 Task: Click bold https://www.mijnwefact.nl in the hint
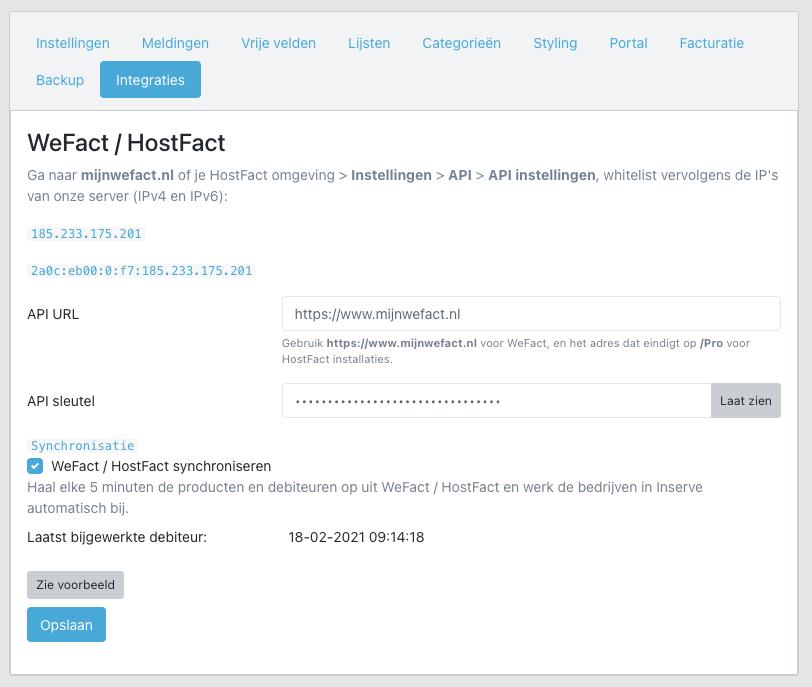pyautogui.click(x=401, y=343)
